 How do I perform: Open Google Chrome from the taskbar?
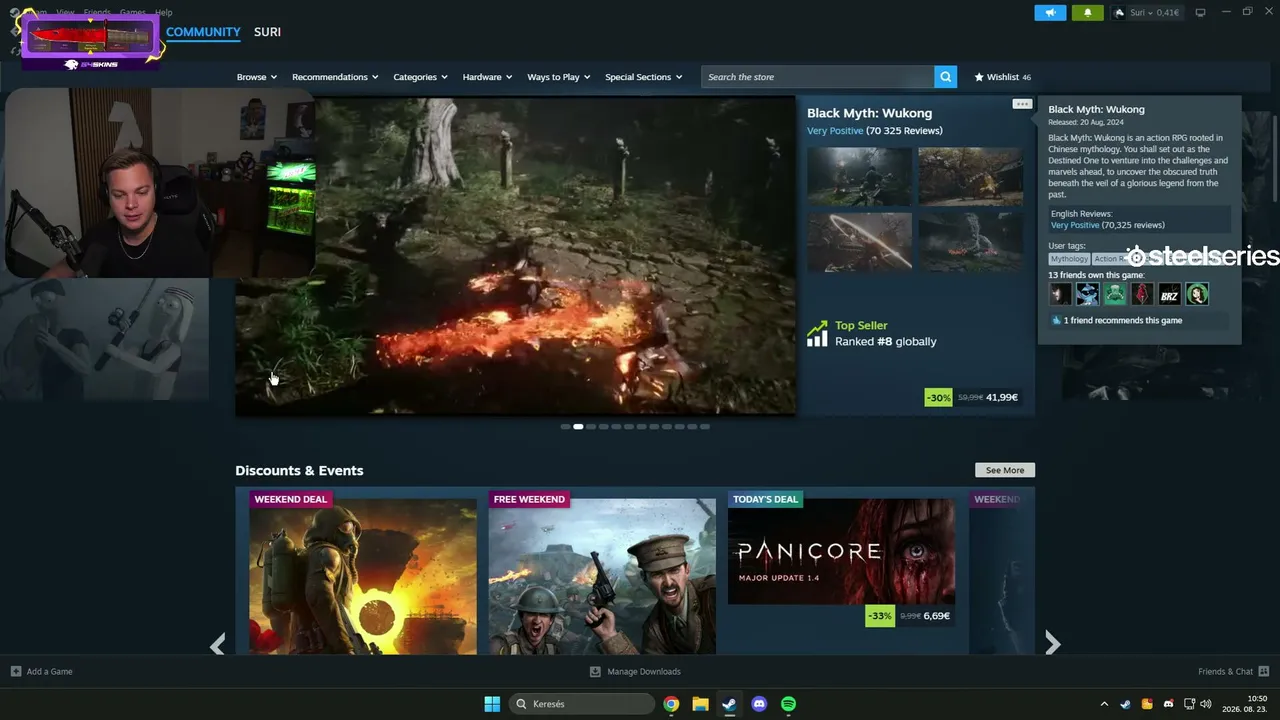coord(671,704)
